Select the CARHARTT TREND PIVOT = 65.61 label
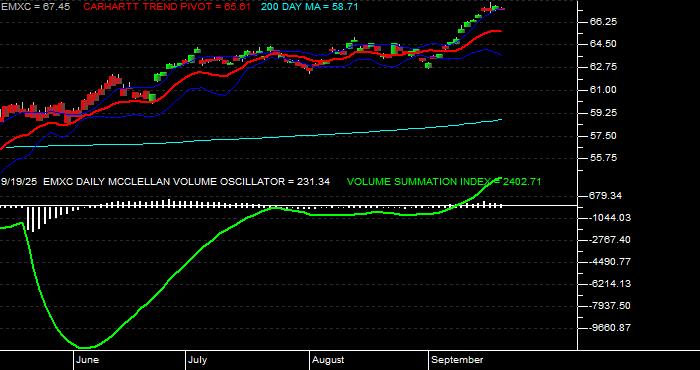 [167, 7]
